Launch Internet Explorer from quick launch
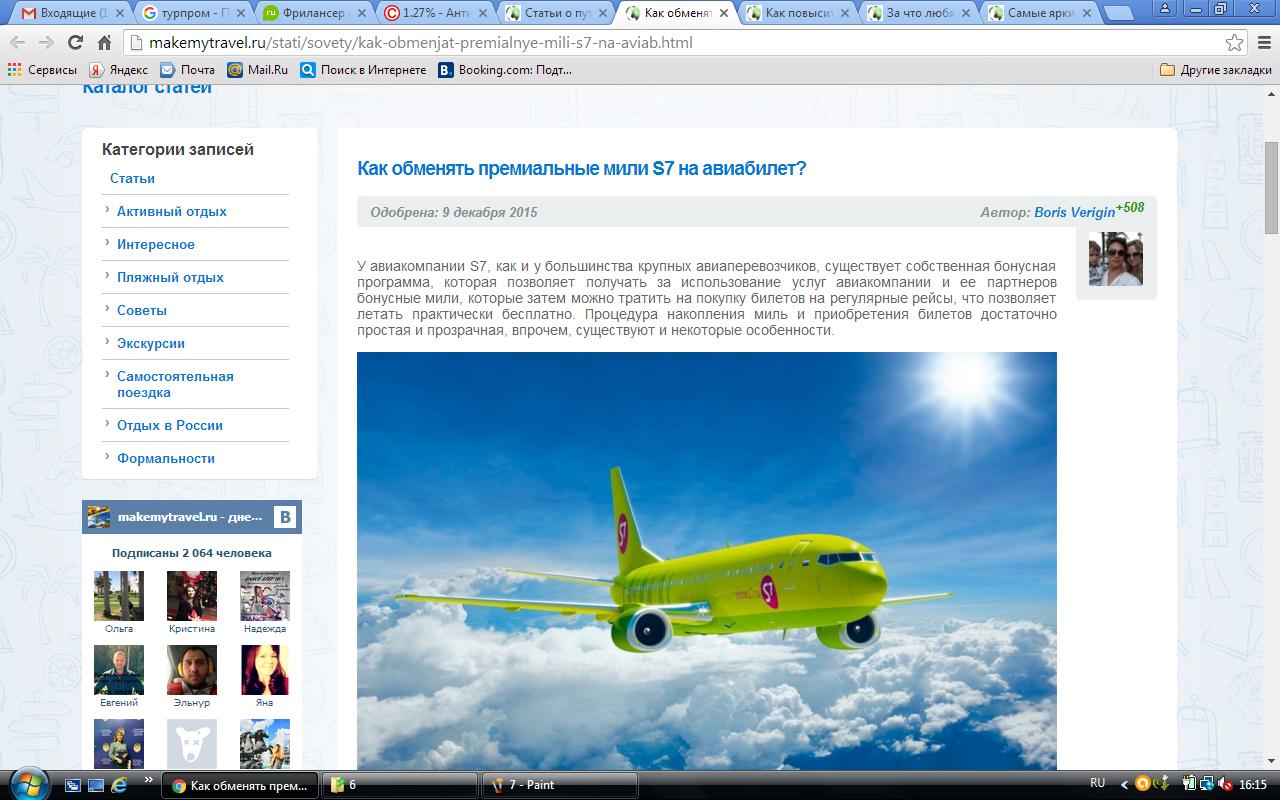This screenshot has width=1280, height=800. click(x=119, y=785)
